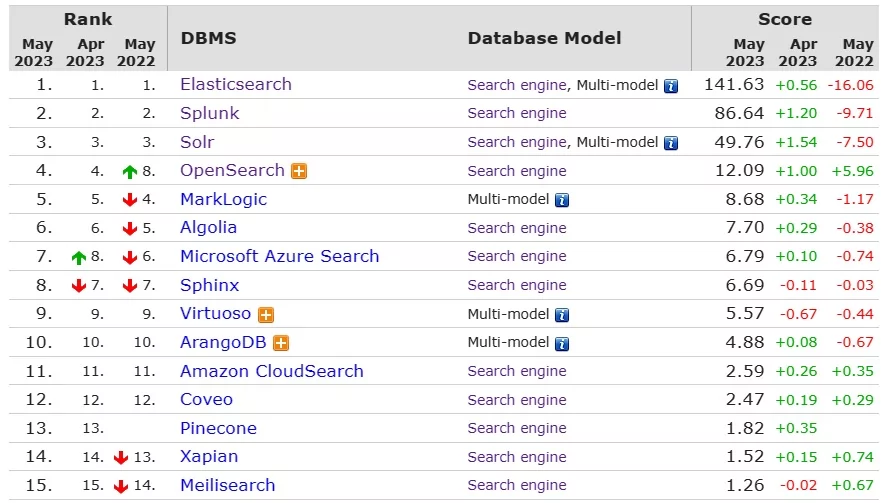Click the red down arrow beside rank 6. for Azure Search
Viewport: 889px width, 503px height.
click(x=130, y=257)
